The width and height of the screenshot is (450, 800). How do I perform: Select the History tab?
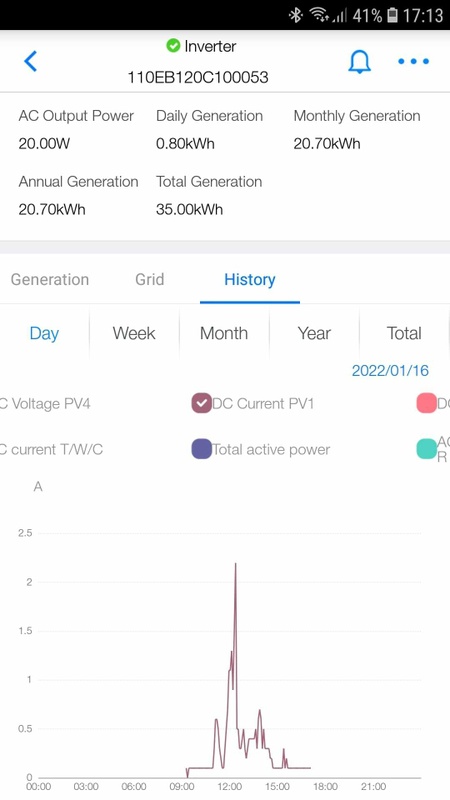coord(249,280)
